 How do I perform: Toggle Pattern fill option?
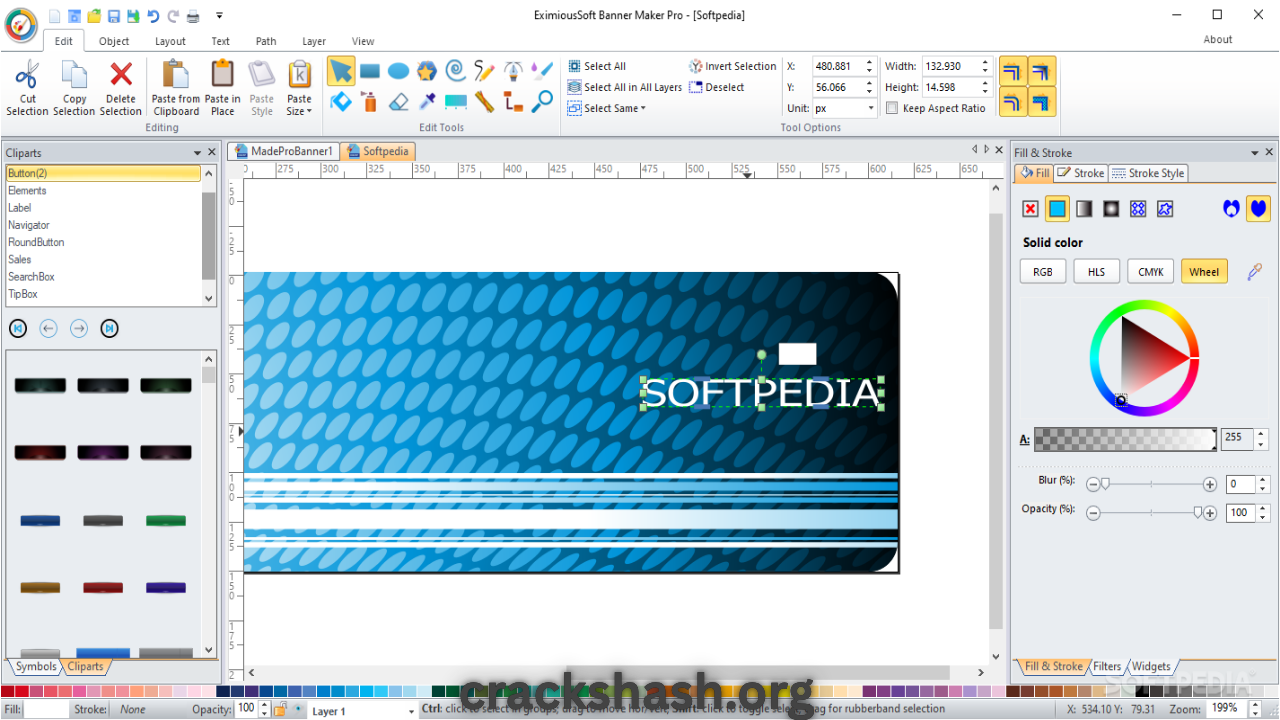click(x=1138, y=209)
